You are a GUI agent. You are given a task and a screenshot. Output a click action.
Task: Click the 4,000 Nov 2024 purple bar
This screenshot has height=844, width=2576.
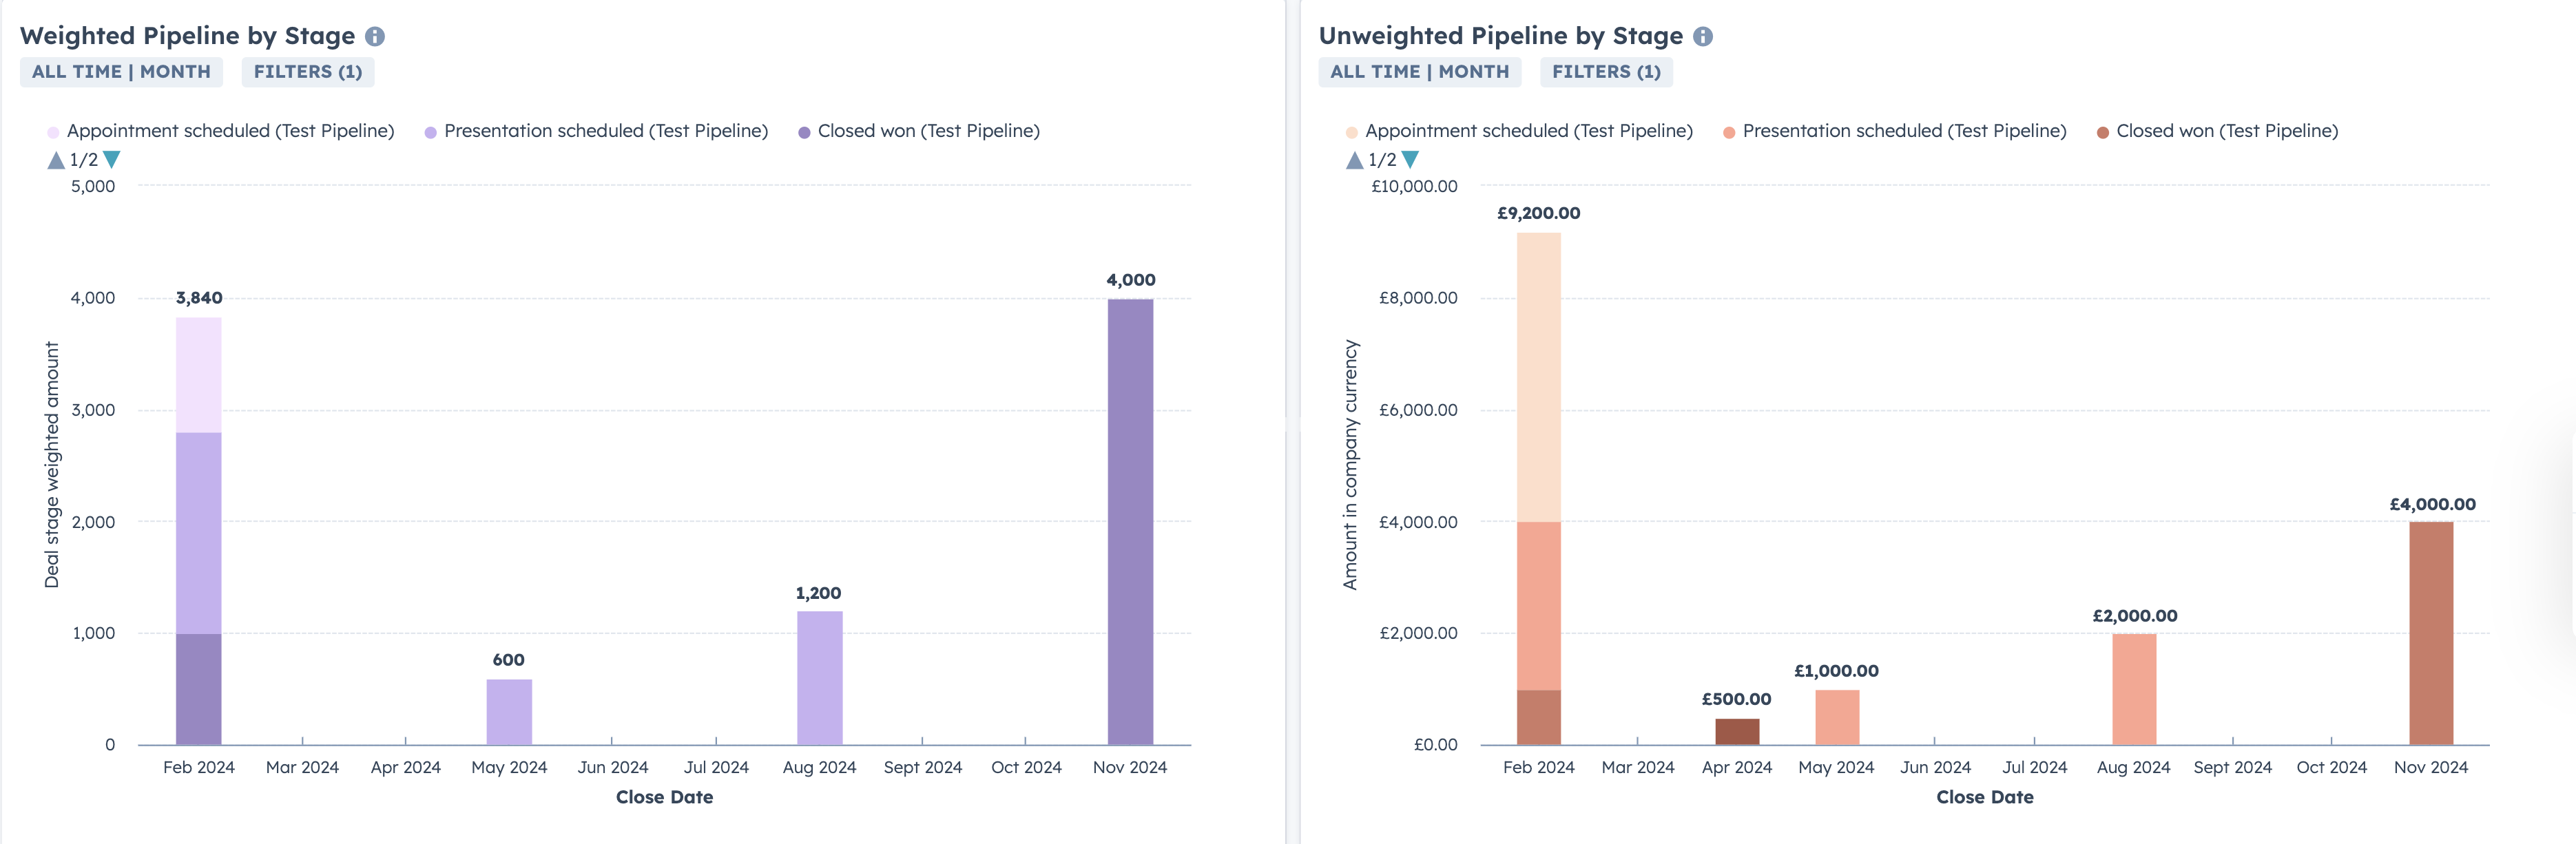tap(1130, 520)
